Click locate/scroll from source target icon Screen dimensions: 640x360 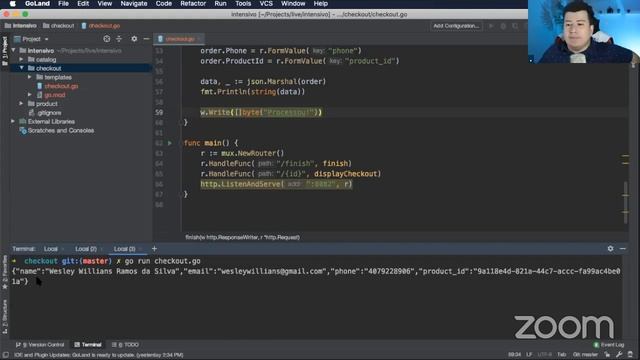tap(107, 39)
